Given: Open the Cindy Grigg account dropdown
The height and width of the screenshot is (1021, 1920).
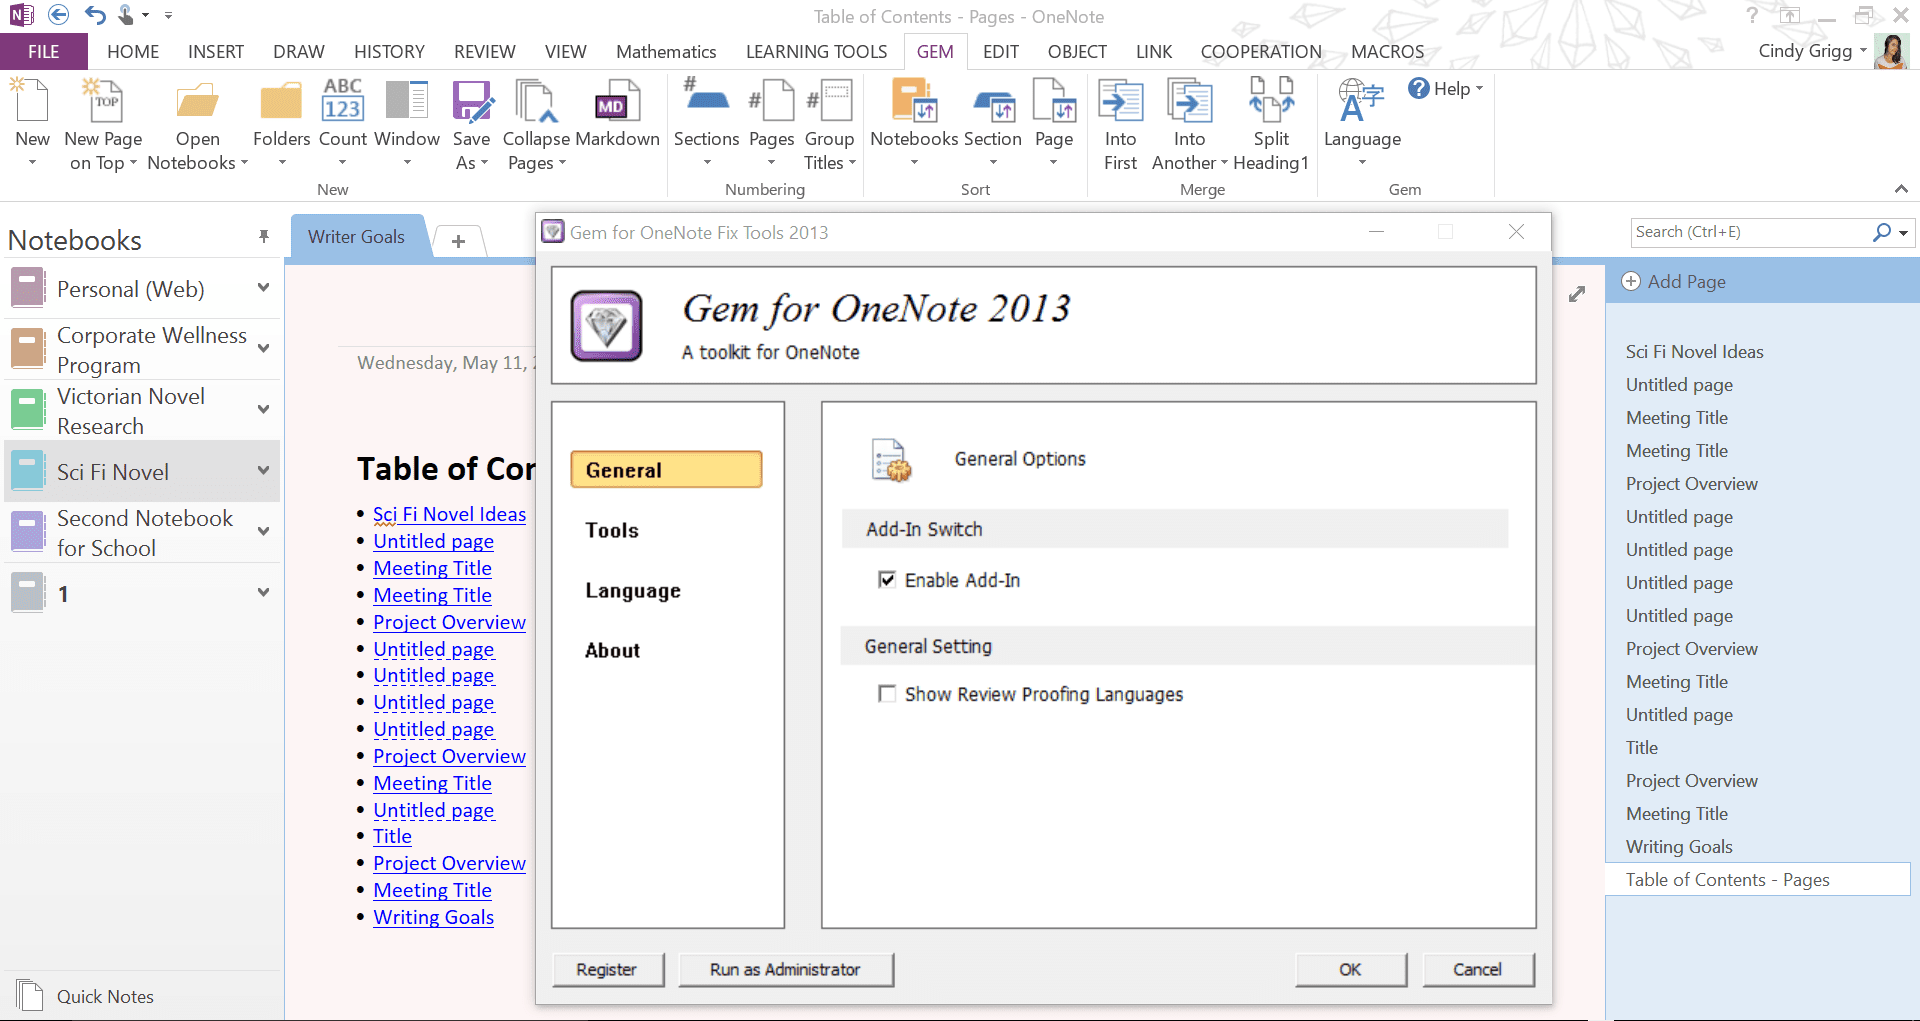Looking at the screenshot, I should [x=1863, y=50].
